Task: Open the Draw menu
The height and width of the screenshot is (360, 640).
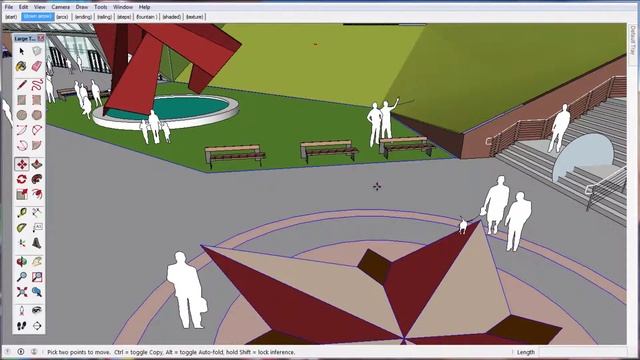Action: pyautogui.click(x=82, y=7)
